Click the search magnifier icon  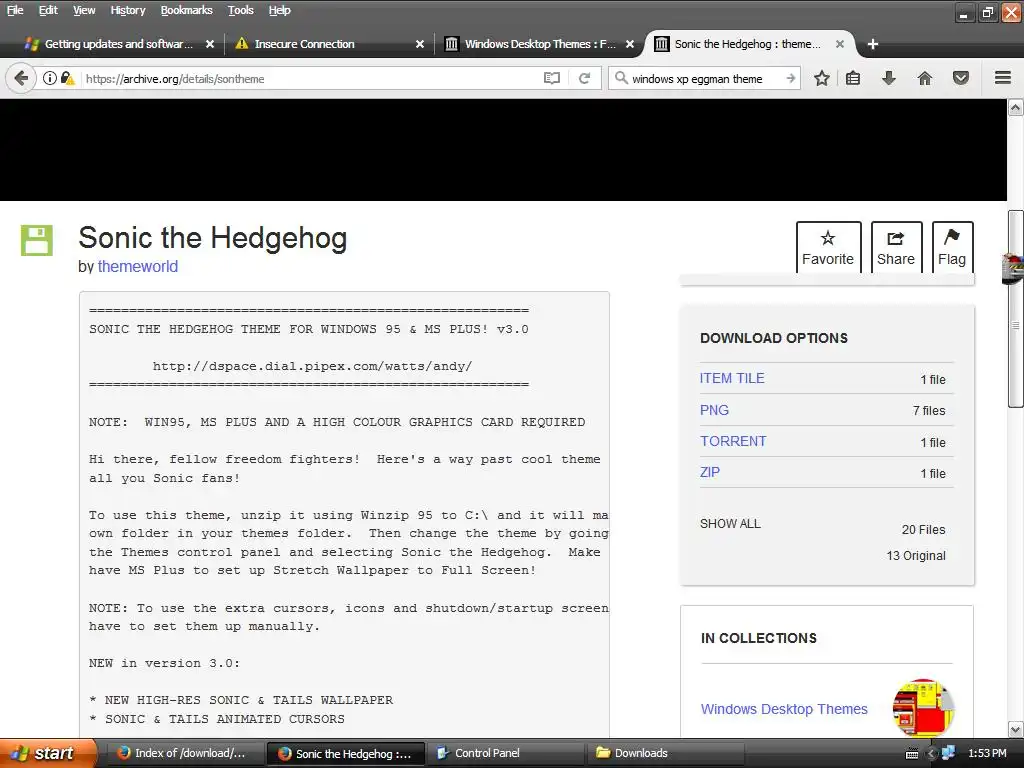pyautogui.click(x=621, y=78)
